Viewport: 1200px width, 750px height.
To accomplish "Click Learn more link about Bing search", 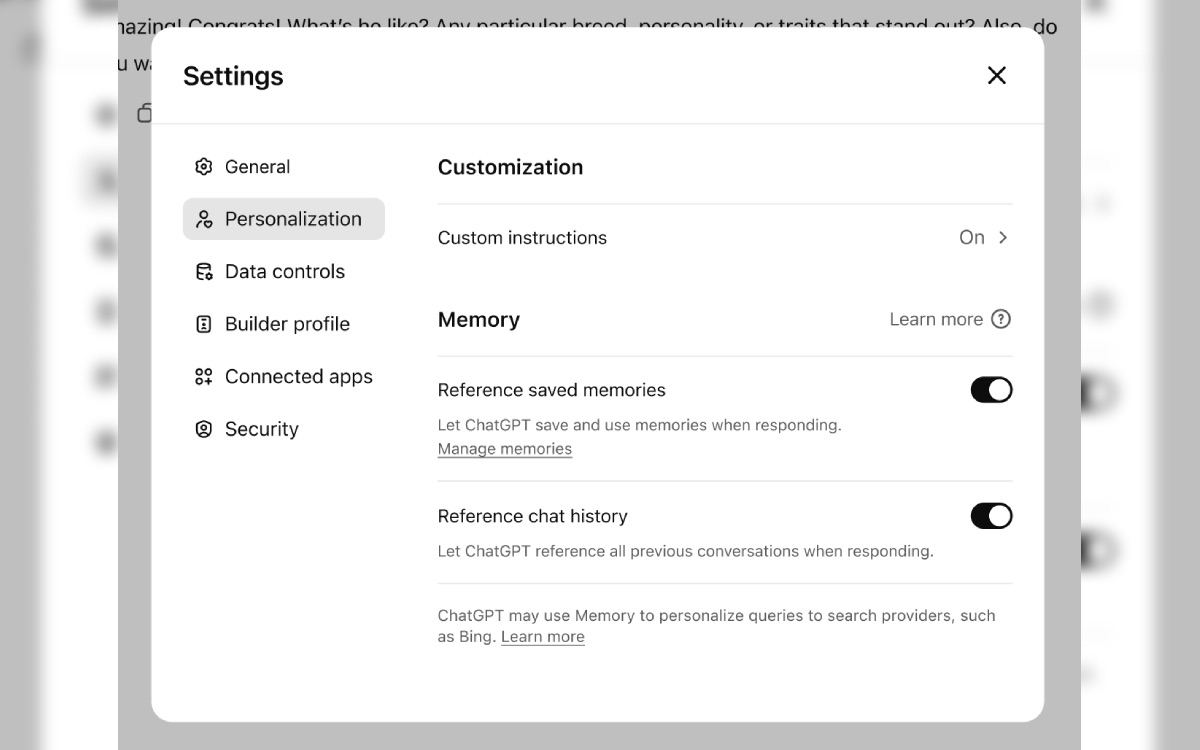I will [543, 637].
